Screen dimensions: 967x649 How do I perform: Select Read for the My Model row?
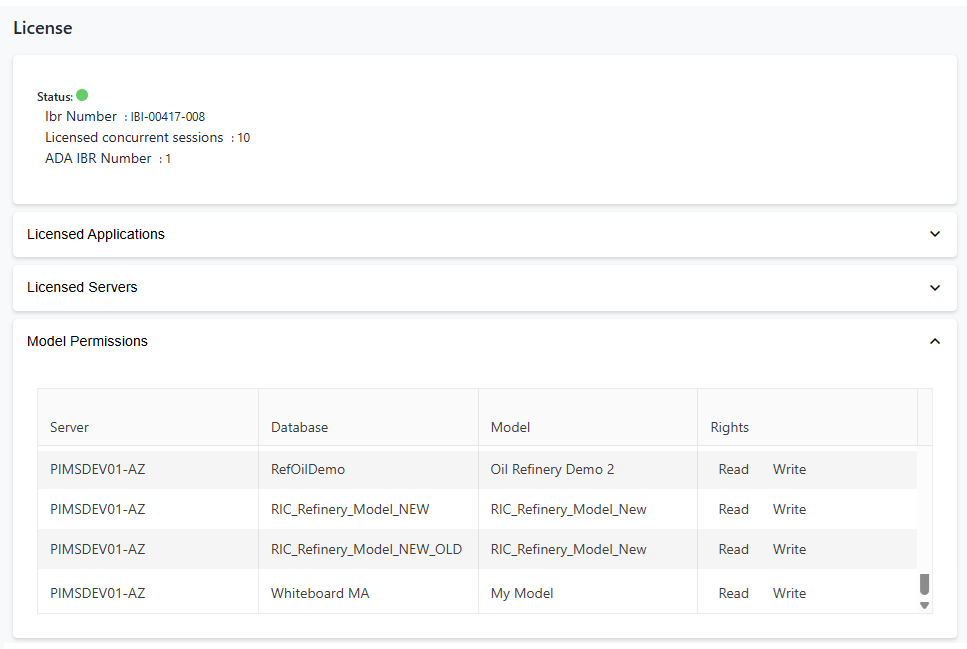(733, 593)
